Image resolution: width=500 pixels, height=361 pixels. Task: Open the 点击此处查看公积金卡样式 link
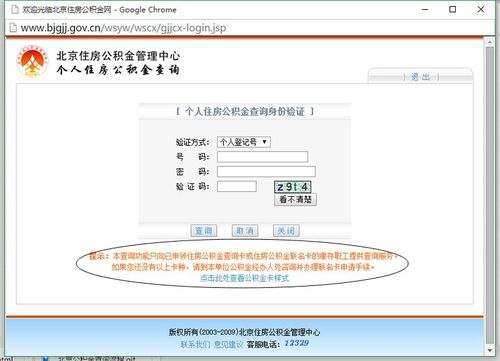coord(244,278)
